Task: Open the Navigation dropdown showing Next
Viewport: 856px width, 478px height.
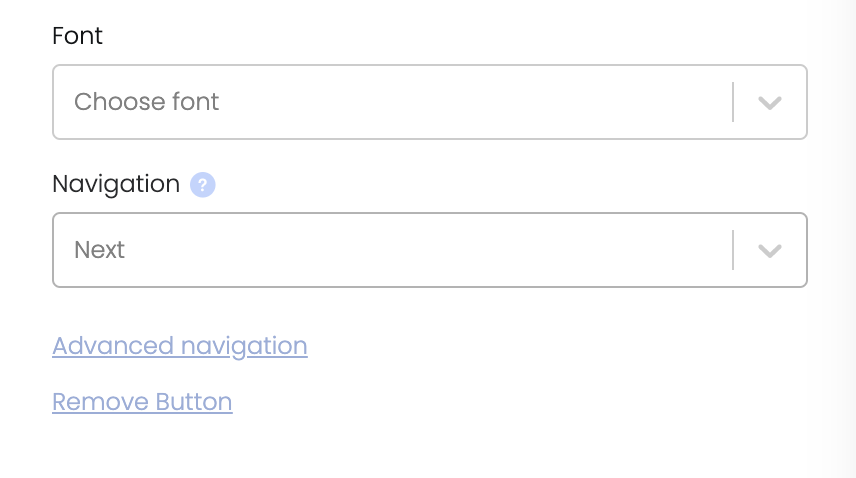Action: [x=430, y=250]
